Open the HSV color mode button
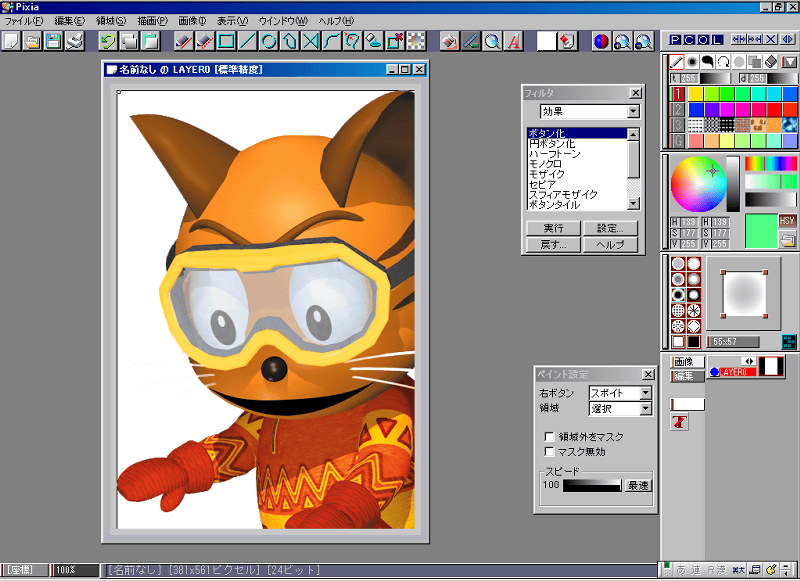 pyautogui.click(x=787, y=221)
